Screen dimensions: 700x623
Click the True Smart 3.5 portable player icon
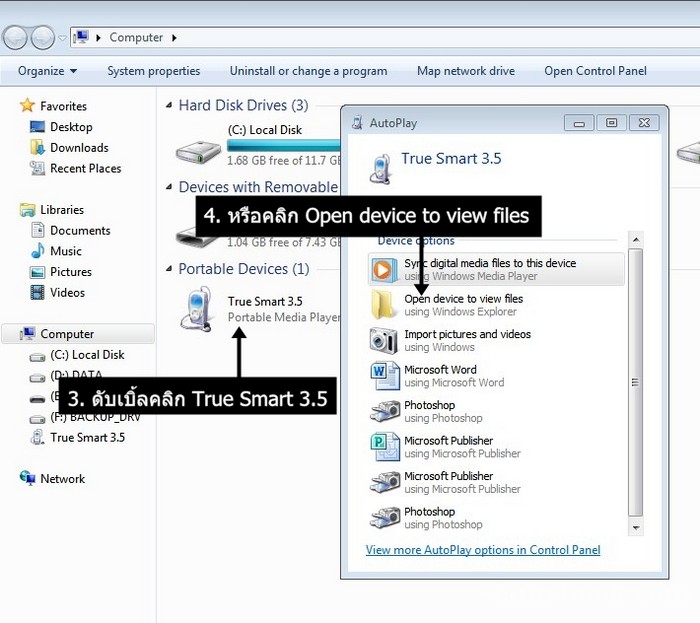click(x=196, y=309)
